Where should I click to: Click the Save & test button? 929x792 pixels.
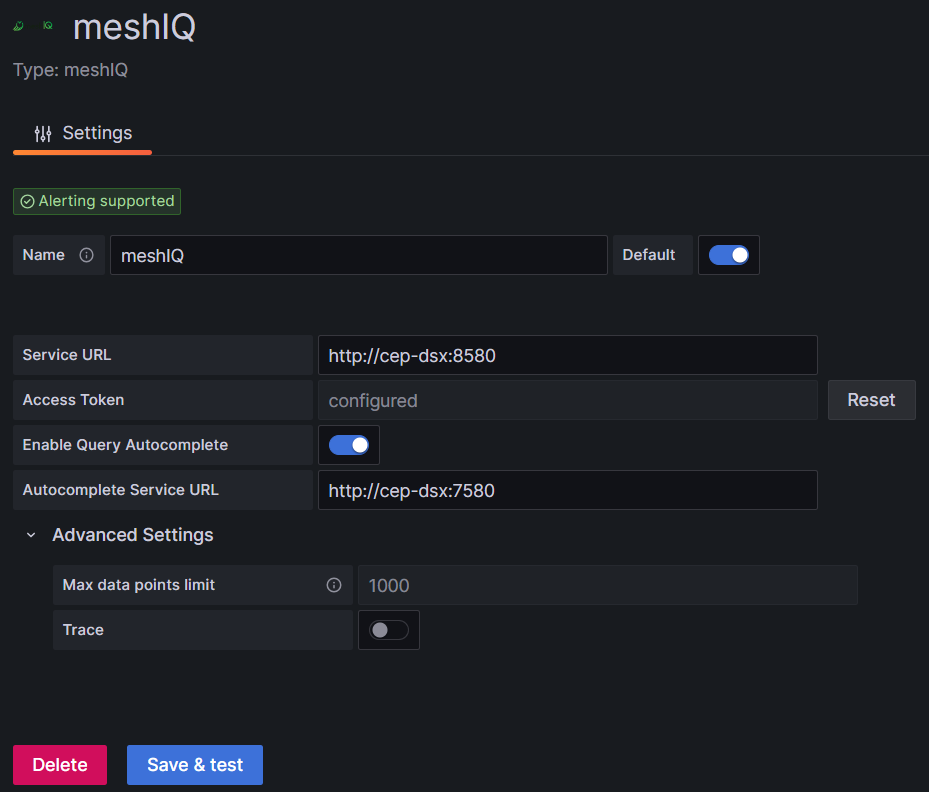tap(195, 765)
